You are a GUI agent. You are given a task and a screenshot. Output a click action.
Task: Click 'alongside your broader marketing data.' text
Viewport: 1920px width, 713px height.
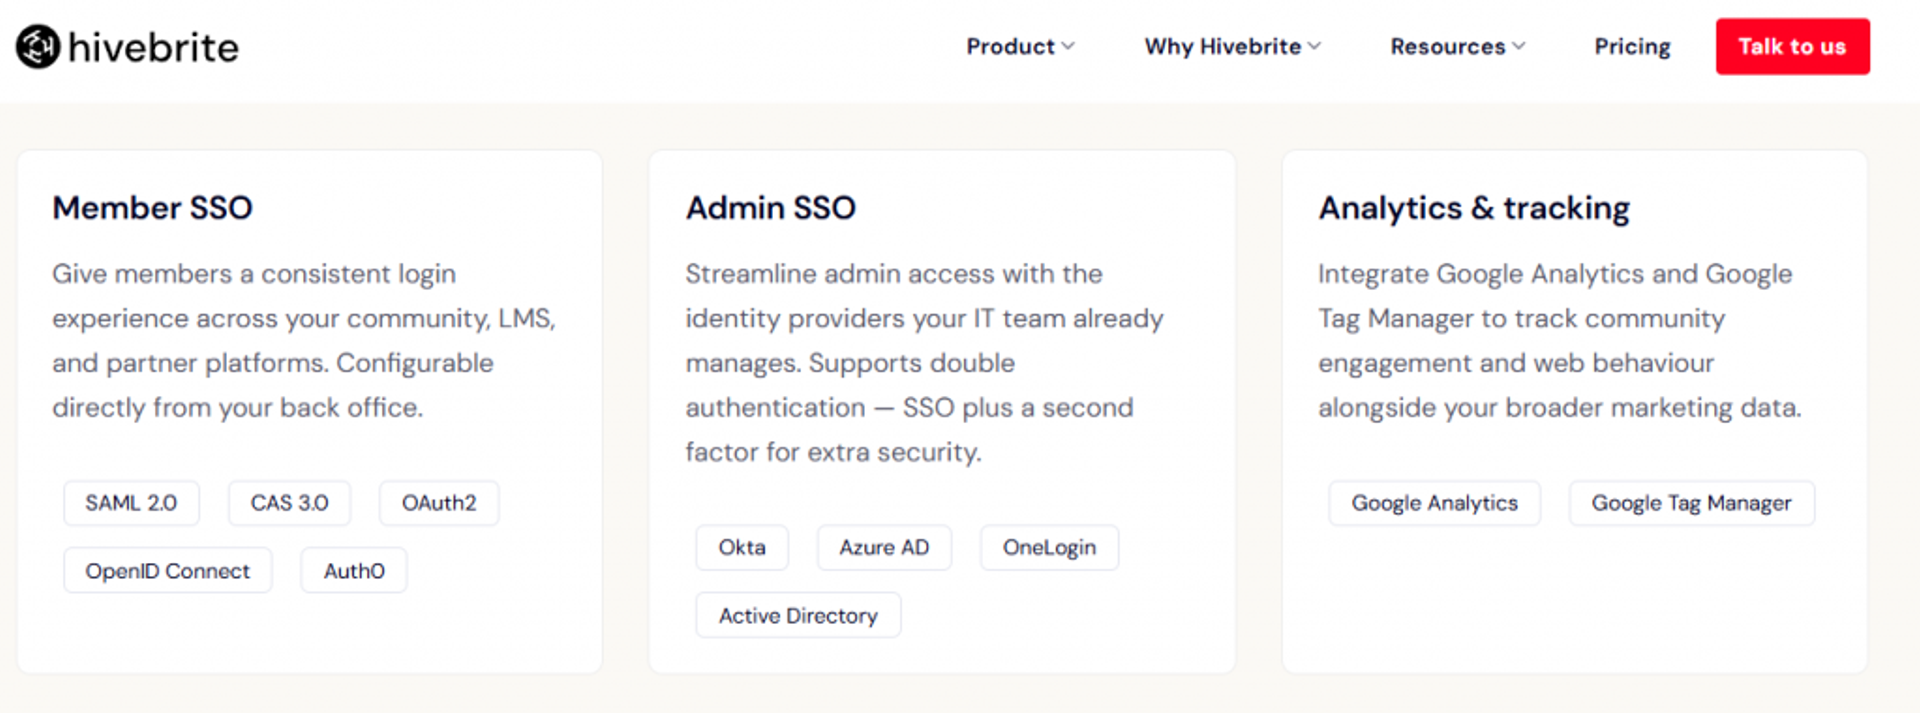point(1559,408)
